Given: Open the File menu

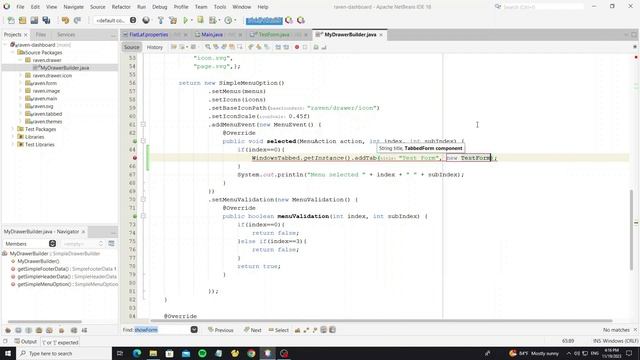Looking at the screenshot, I should click(20, 7).
